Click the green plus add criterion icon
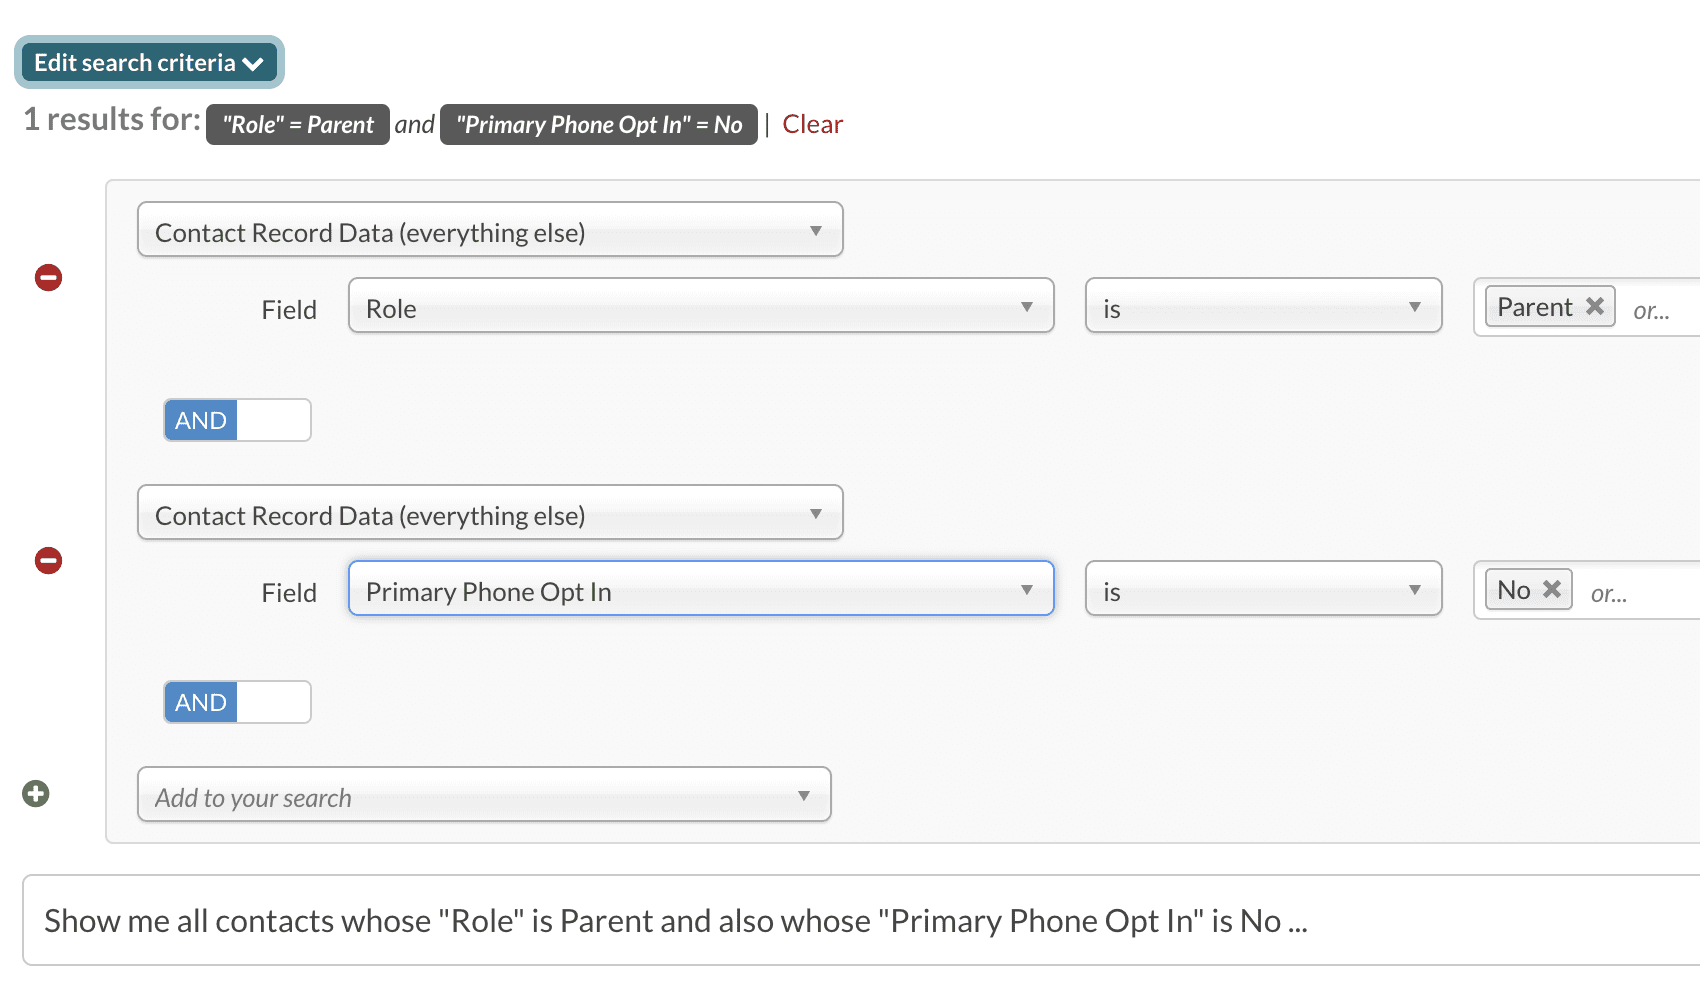 (x=36, y=794)
